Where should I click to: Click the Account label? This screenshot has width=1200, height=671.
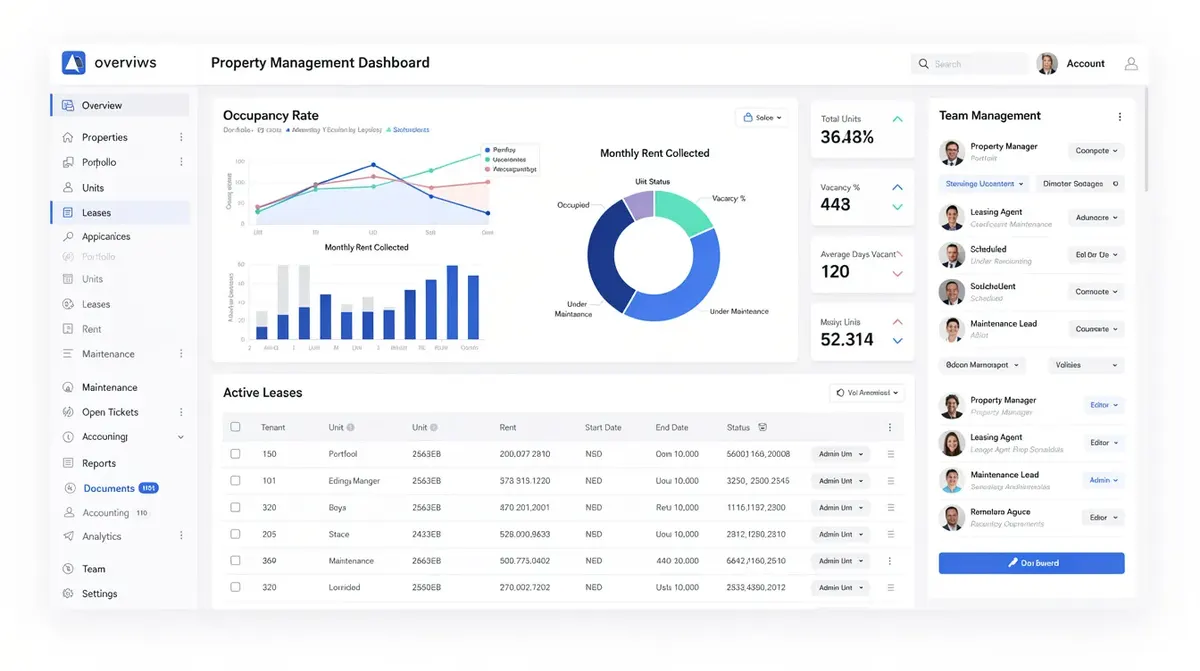click(1085, 64)
